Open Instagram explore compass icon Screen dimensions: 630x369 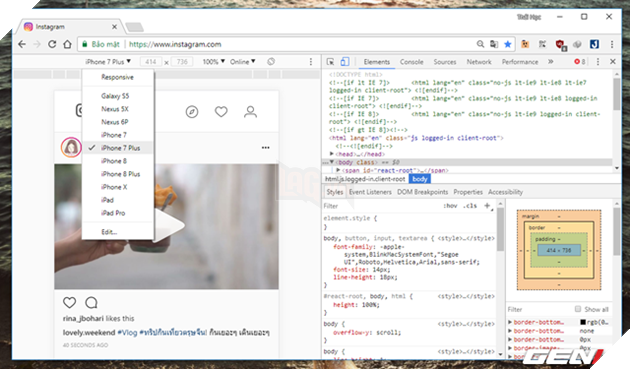tap(192, 112)
